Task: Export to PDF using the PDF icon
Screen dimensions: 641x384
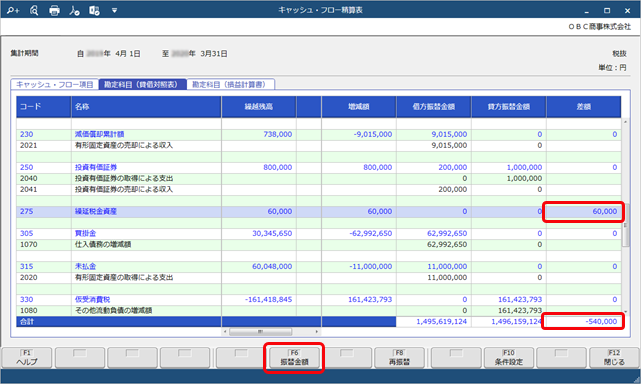Action: pos(74,11)
